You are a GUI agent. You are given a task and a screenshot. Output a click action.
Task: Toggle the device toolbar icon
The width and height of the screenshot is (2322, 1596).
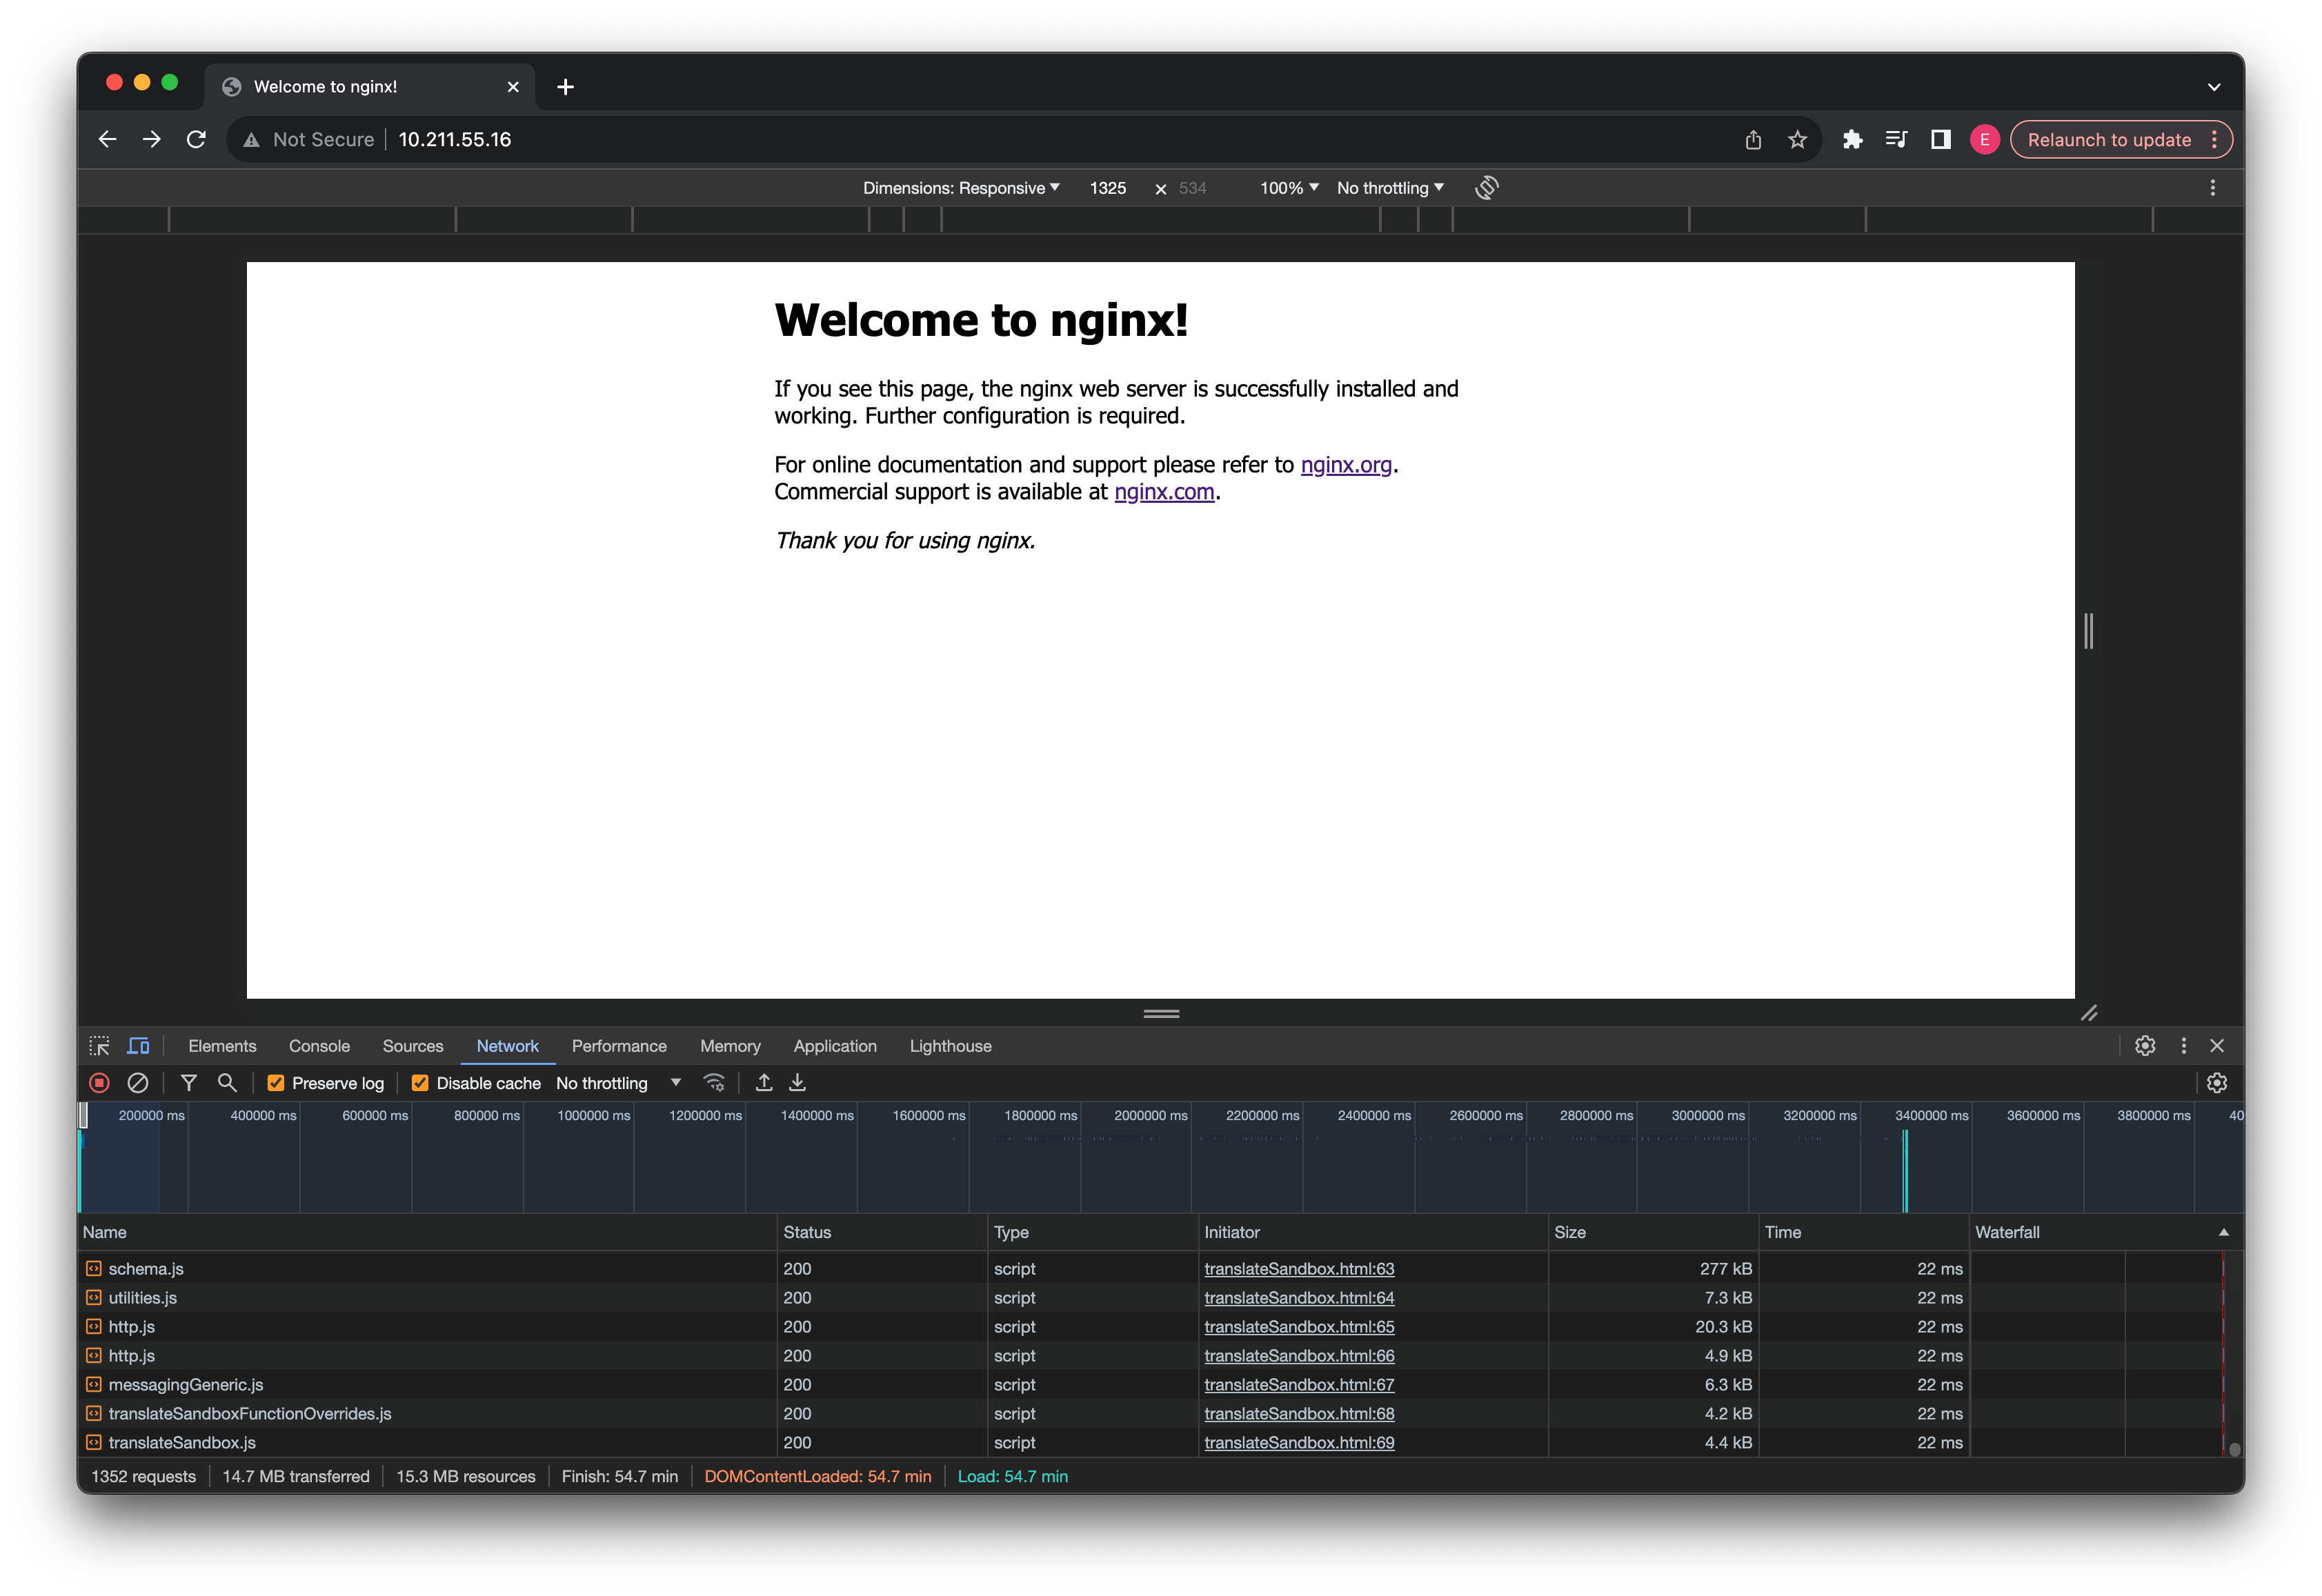138,1046
